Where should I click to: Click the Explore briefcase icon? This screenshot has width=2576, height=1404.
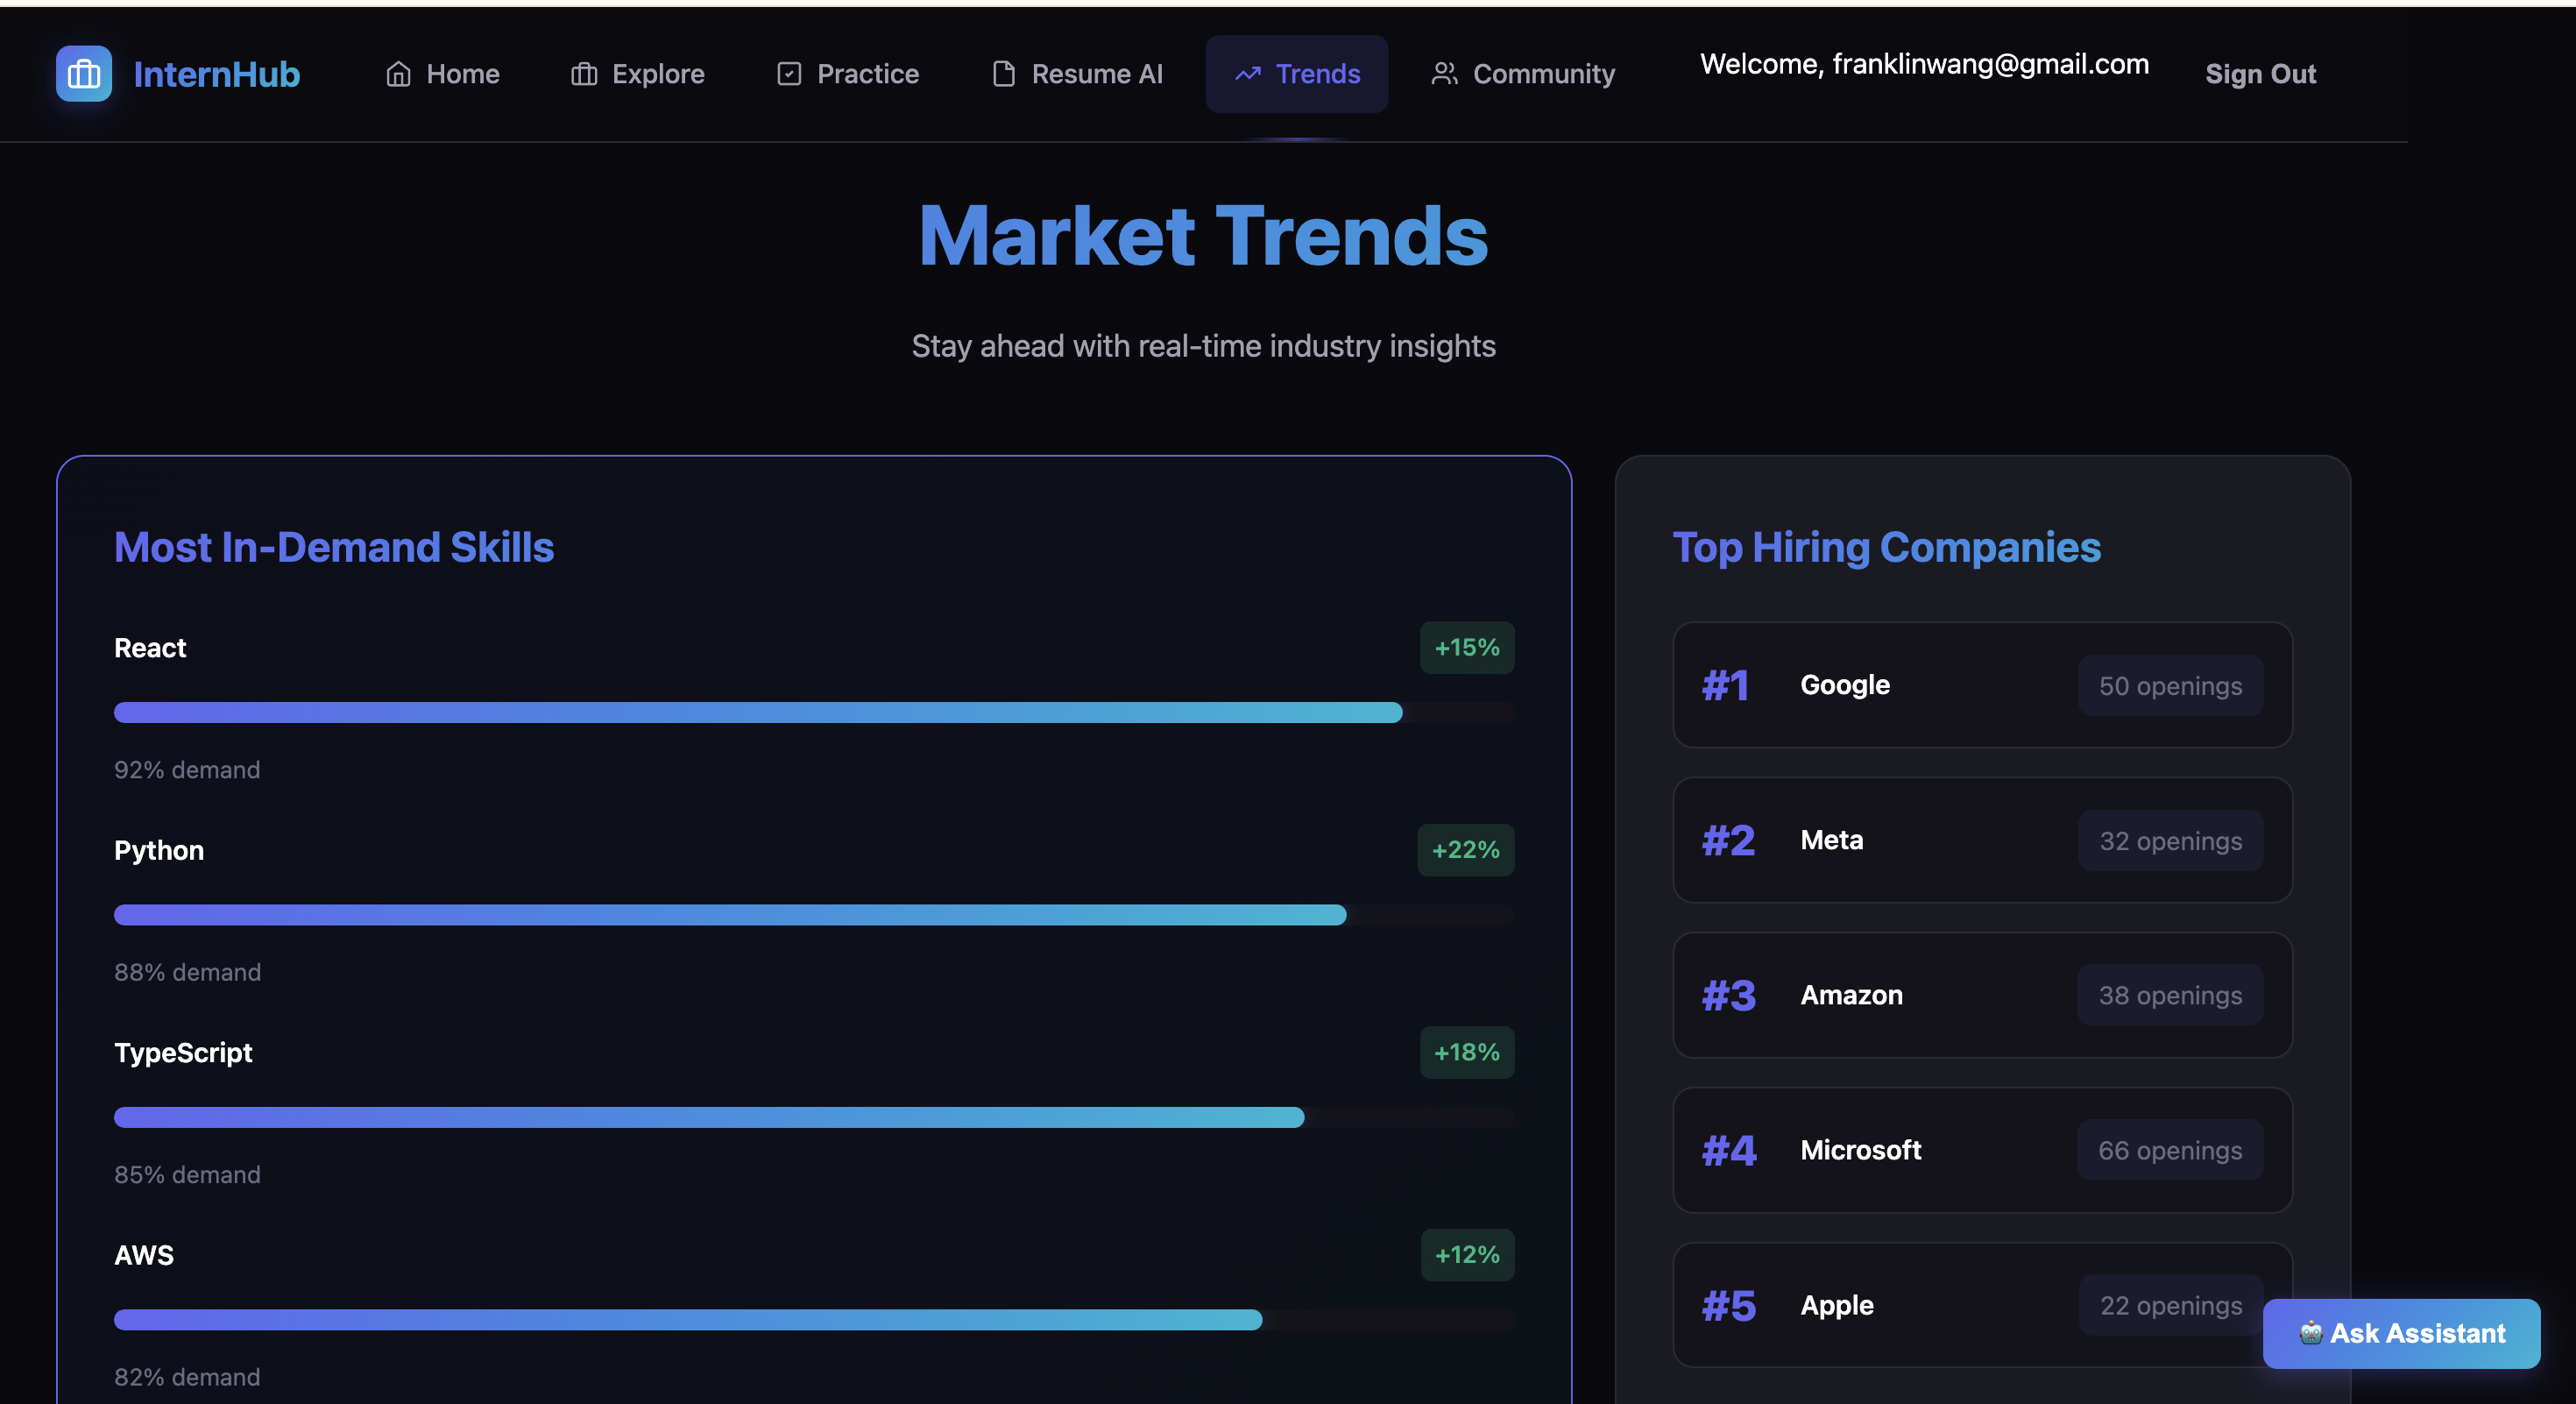click(584, 74)
